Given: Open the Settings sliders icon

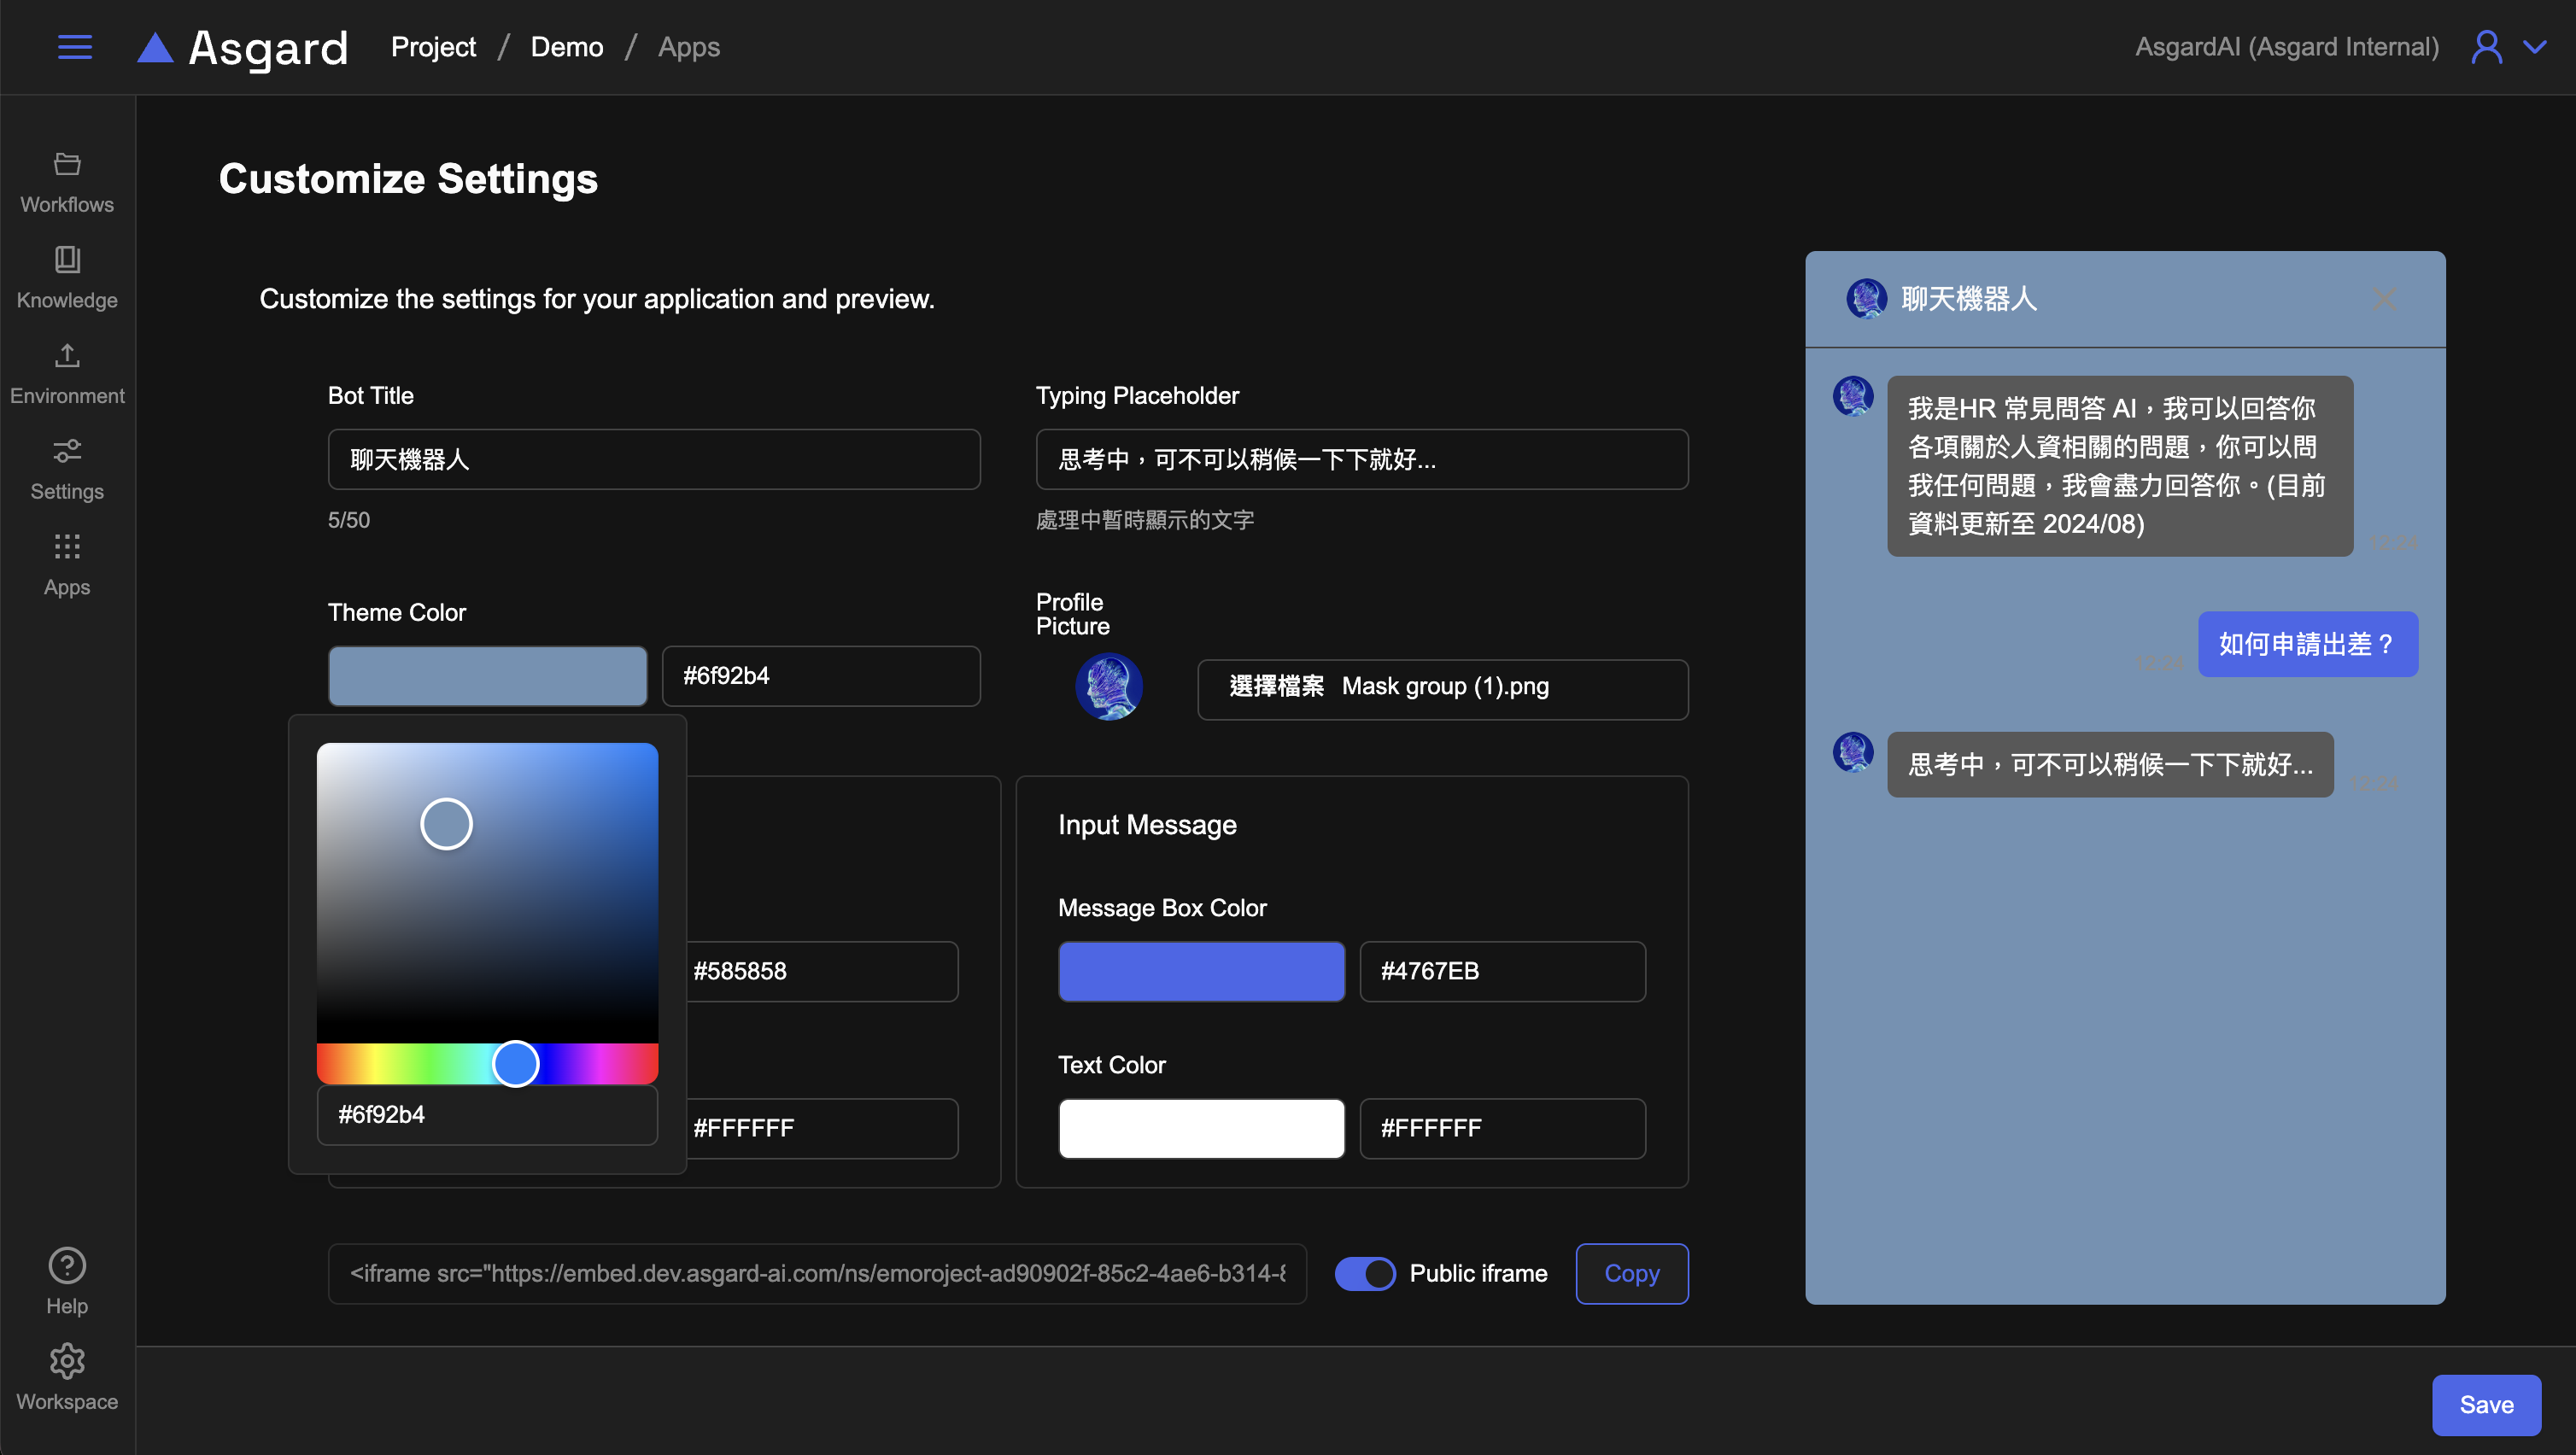Looking at the screenshot, I should coord(67,451).
